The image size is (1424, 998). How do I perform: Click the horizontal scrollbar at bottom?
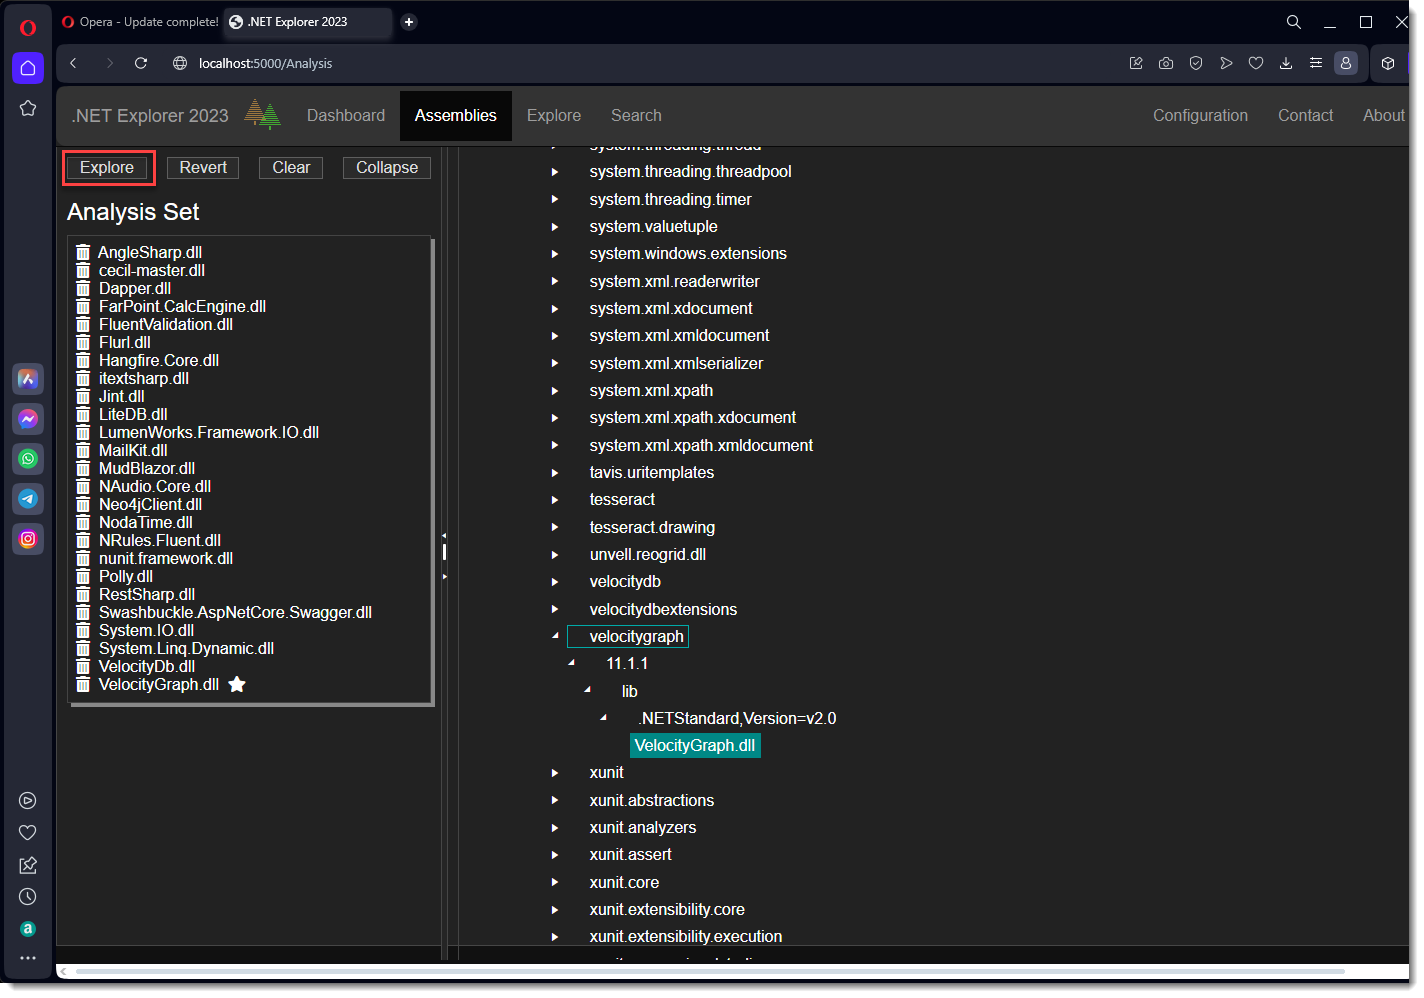coord(710,971)
